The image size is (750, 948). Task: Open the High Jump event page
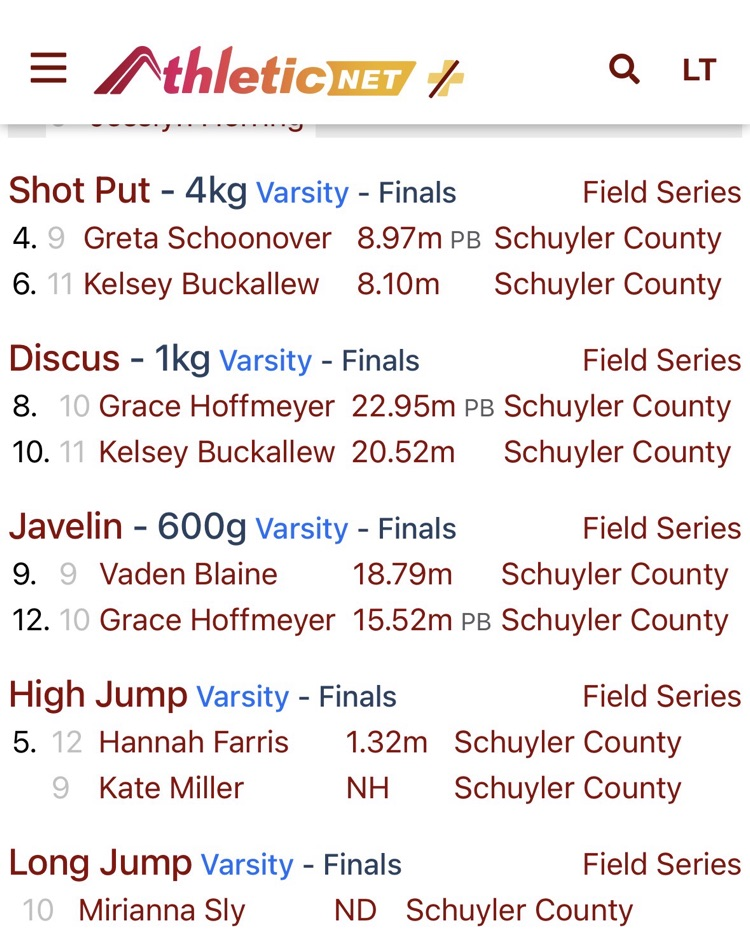[x=98, y=695]
